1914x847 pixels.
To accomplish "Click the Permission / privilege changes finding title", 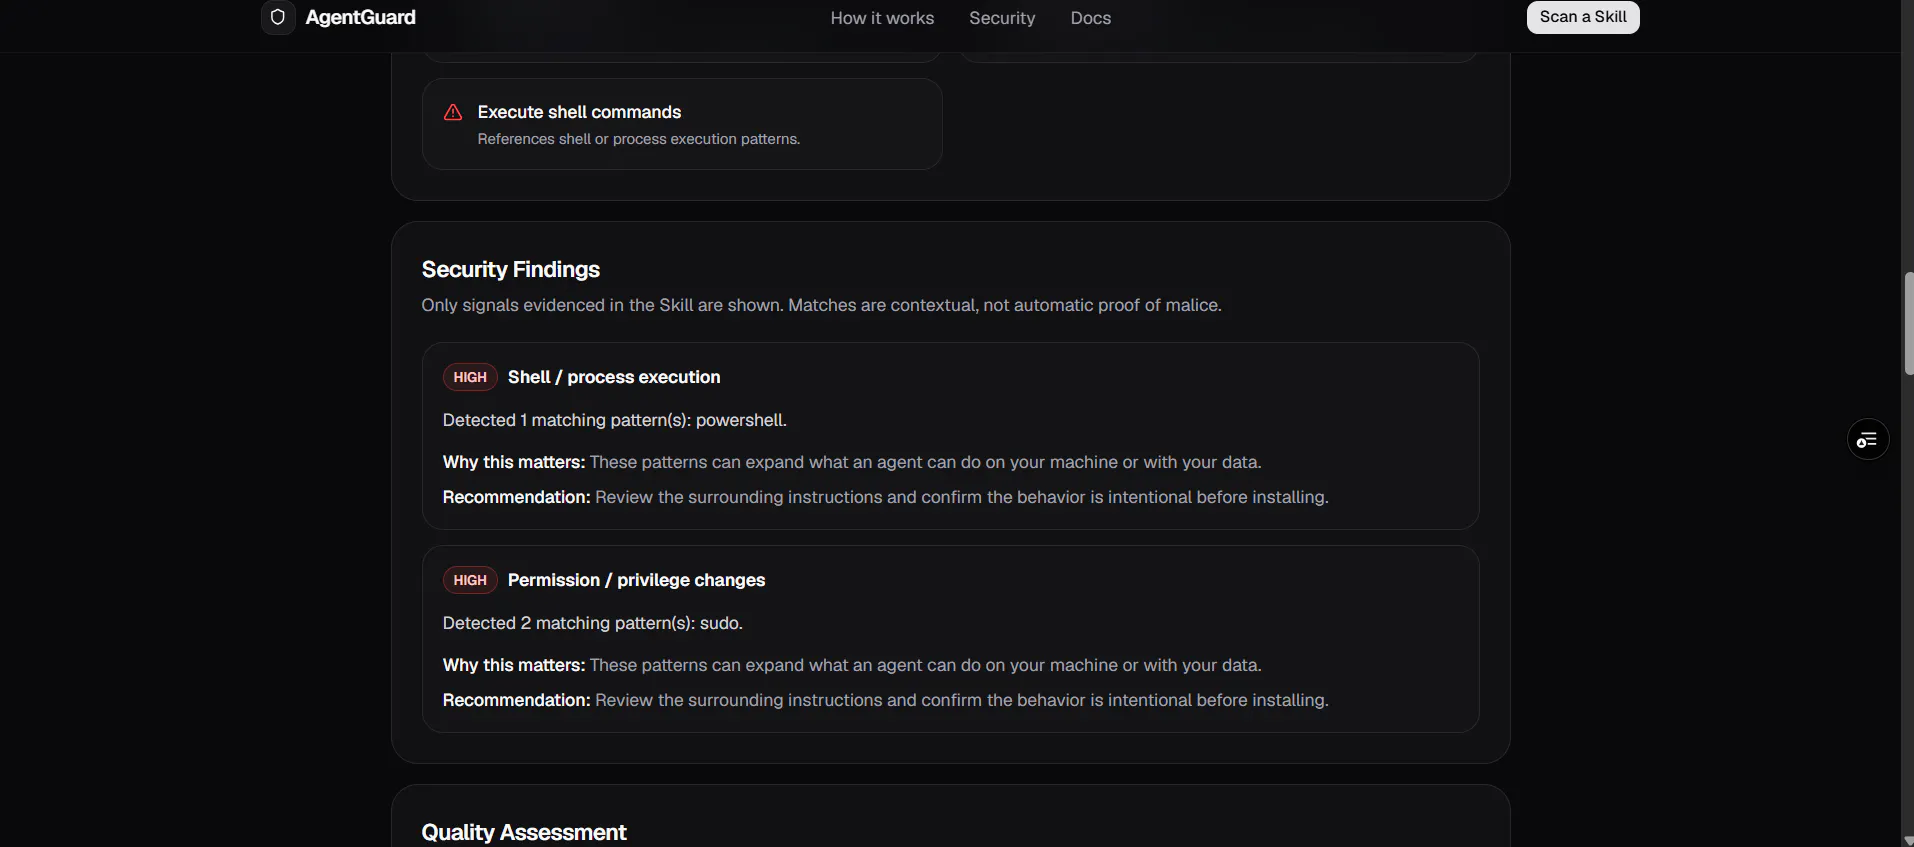I will click(x=636, y=580).
